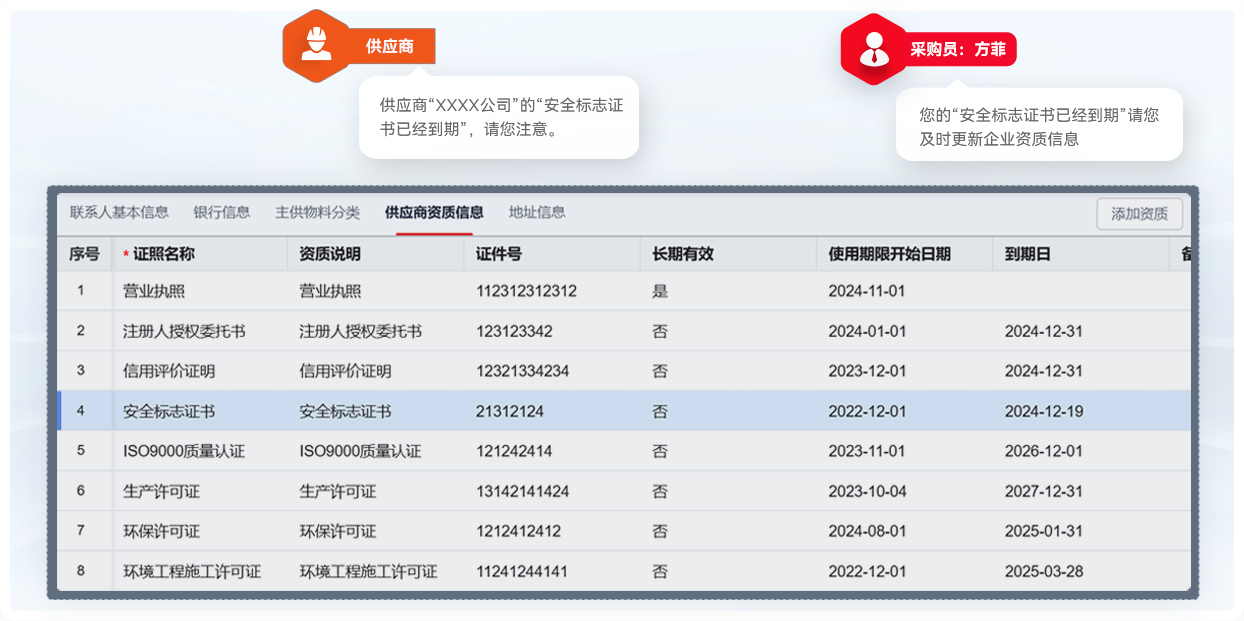Viewport: 1244px width, 621px height.
Task: Select the 营业执照 row
Action: (154, 291)
